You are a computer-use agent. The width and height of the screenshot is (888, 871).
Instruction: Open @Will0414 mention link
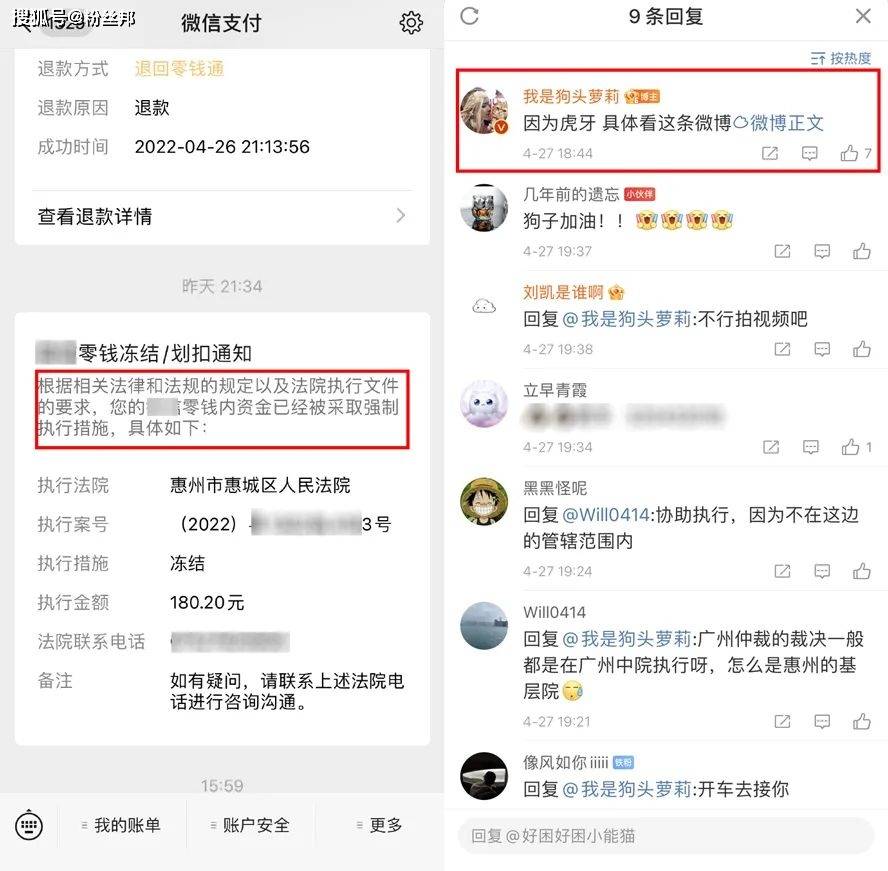[605, 515]
